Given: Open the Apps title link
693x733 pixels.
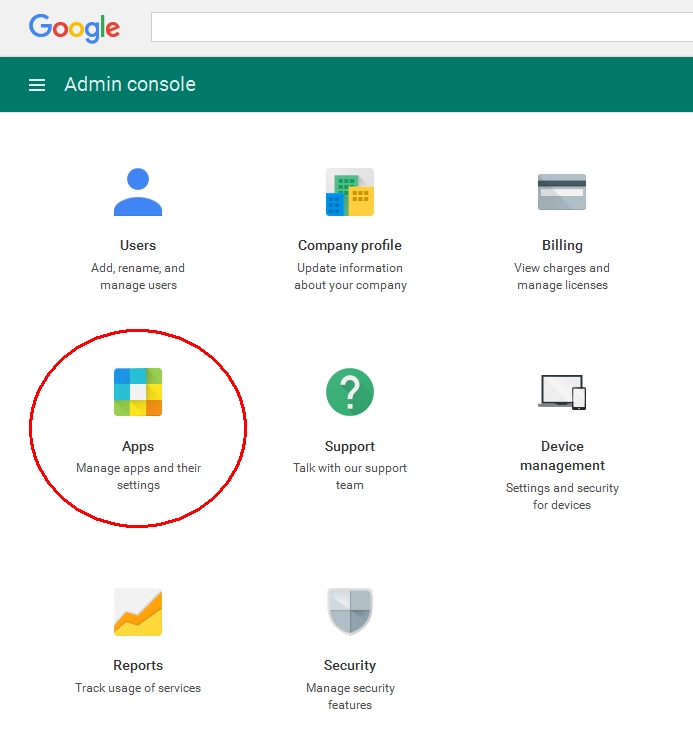Looking at the screenshot, I should pos(138,446).
